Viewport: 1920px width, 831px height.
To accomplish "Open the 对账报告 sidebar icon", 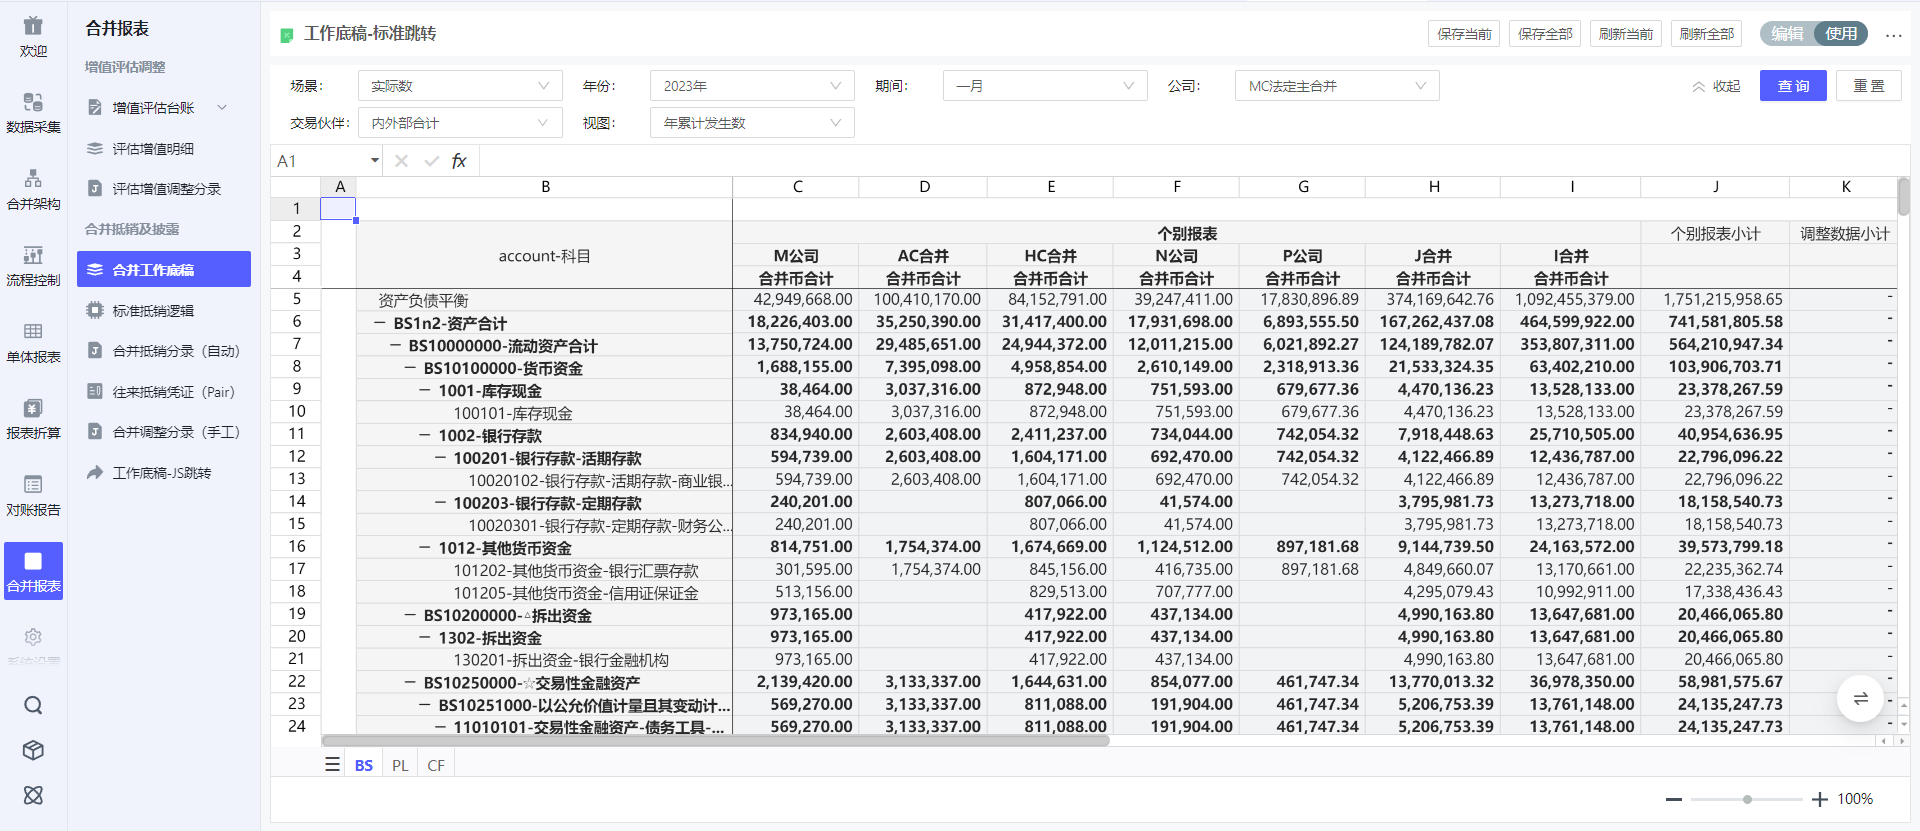I will [x=33, y=495].
